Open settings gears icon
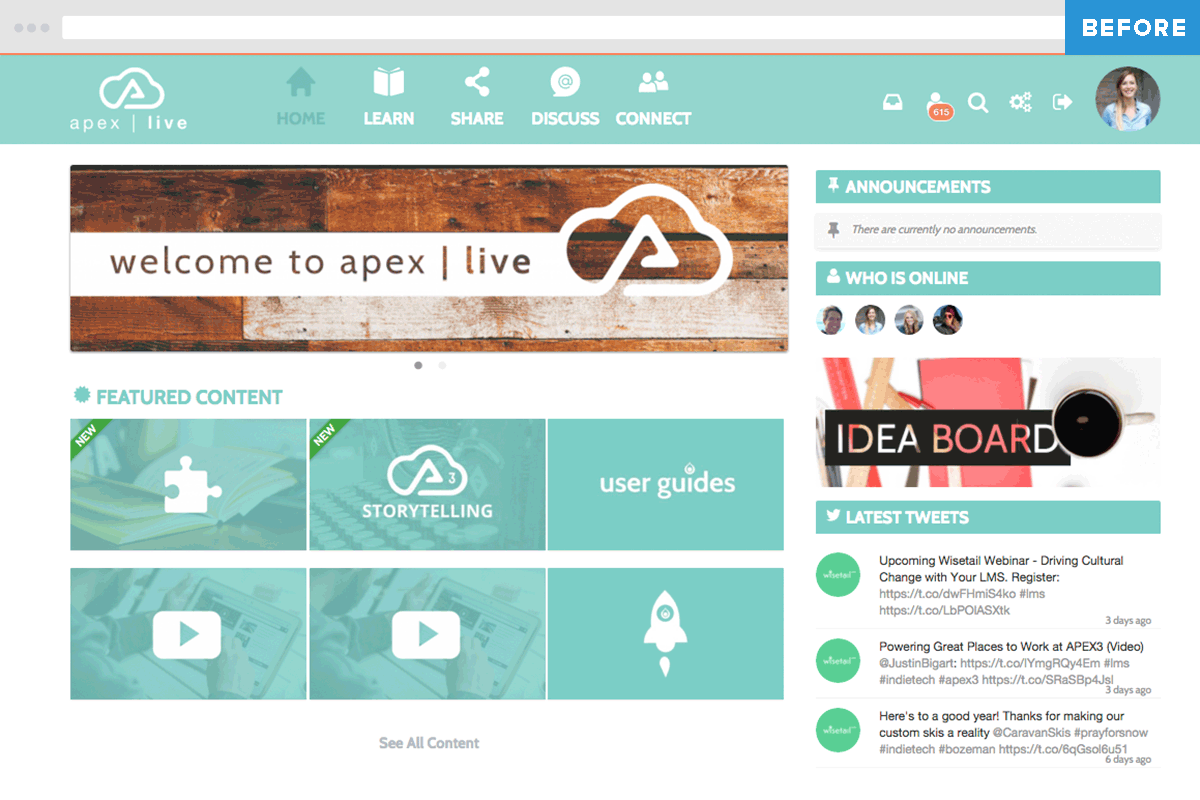Screen dimensions: 1200x800 tap(1020, 102)
